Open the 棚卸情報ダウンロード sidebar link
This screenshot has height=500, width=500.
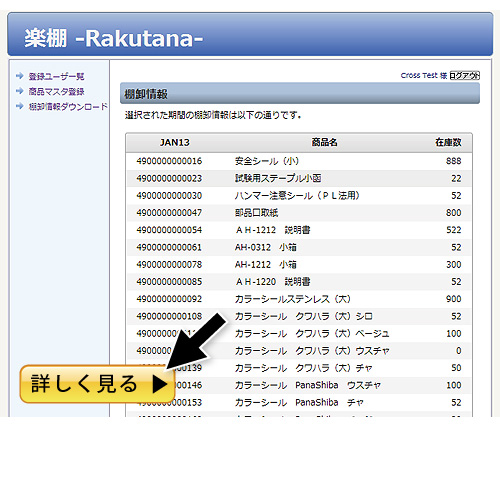click(68, 106)
